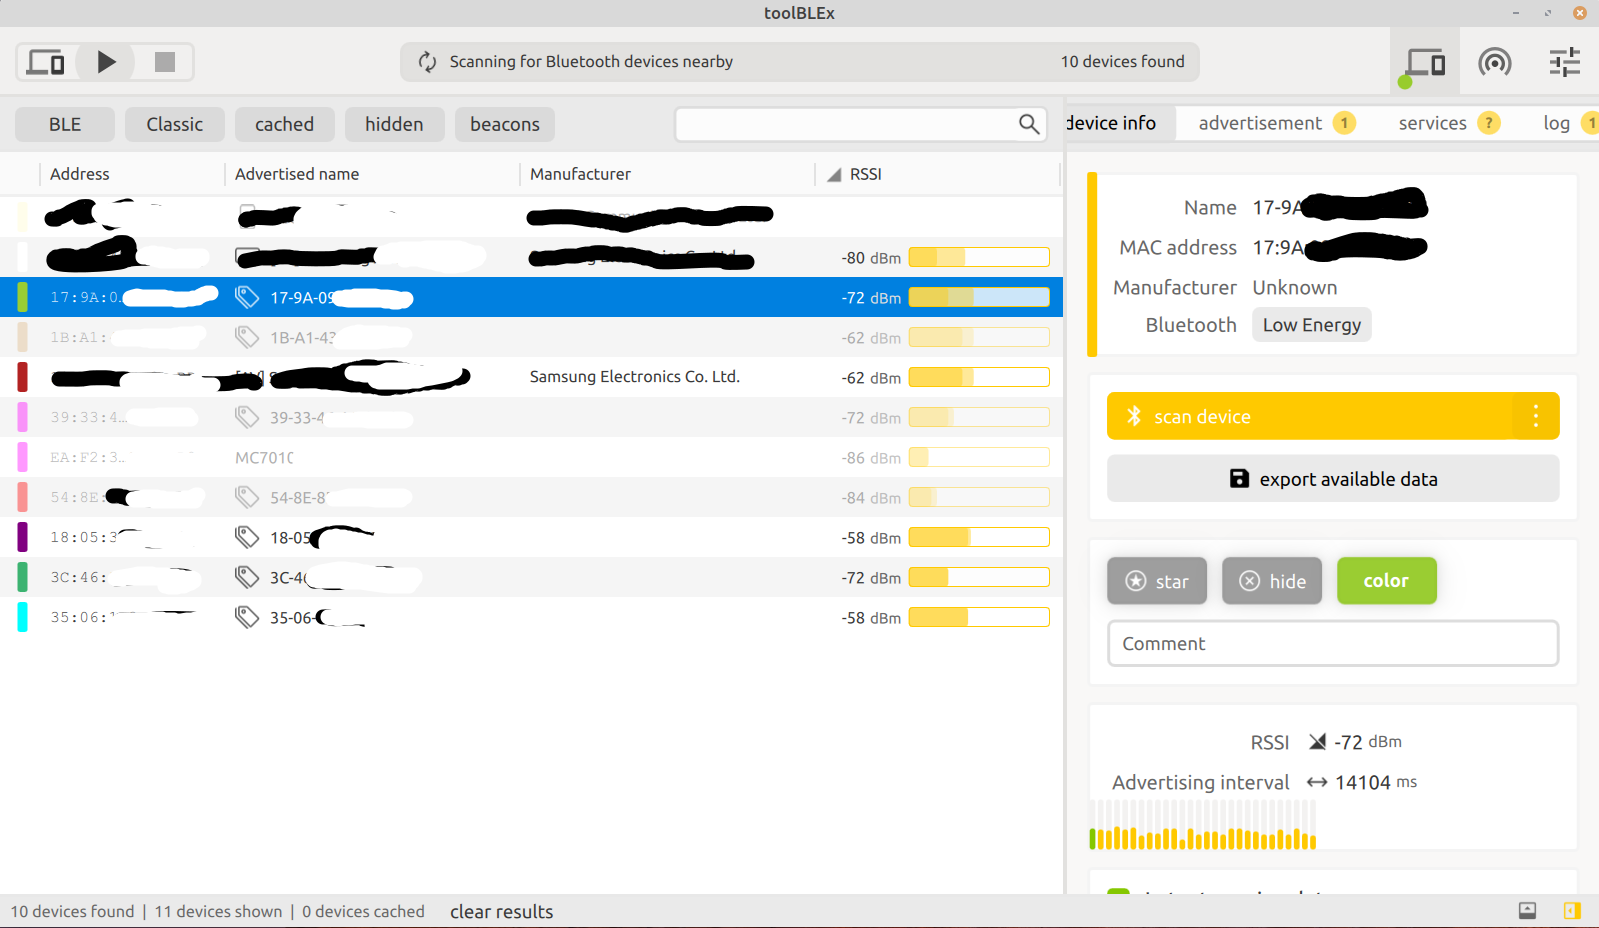Toggle the hidden devices filter
This screenshot has height=928, width=1599.
395,124
